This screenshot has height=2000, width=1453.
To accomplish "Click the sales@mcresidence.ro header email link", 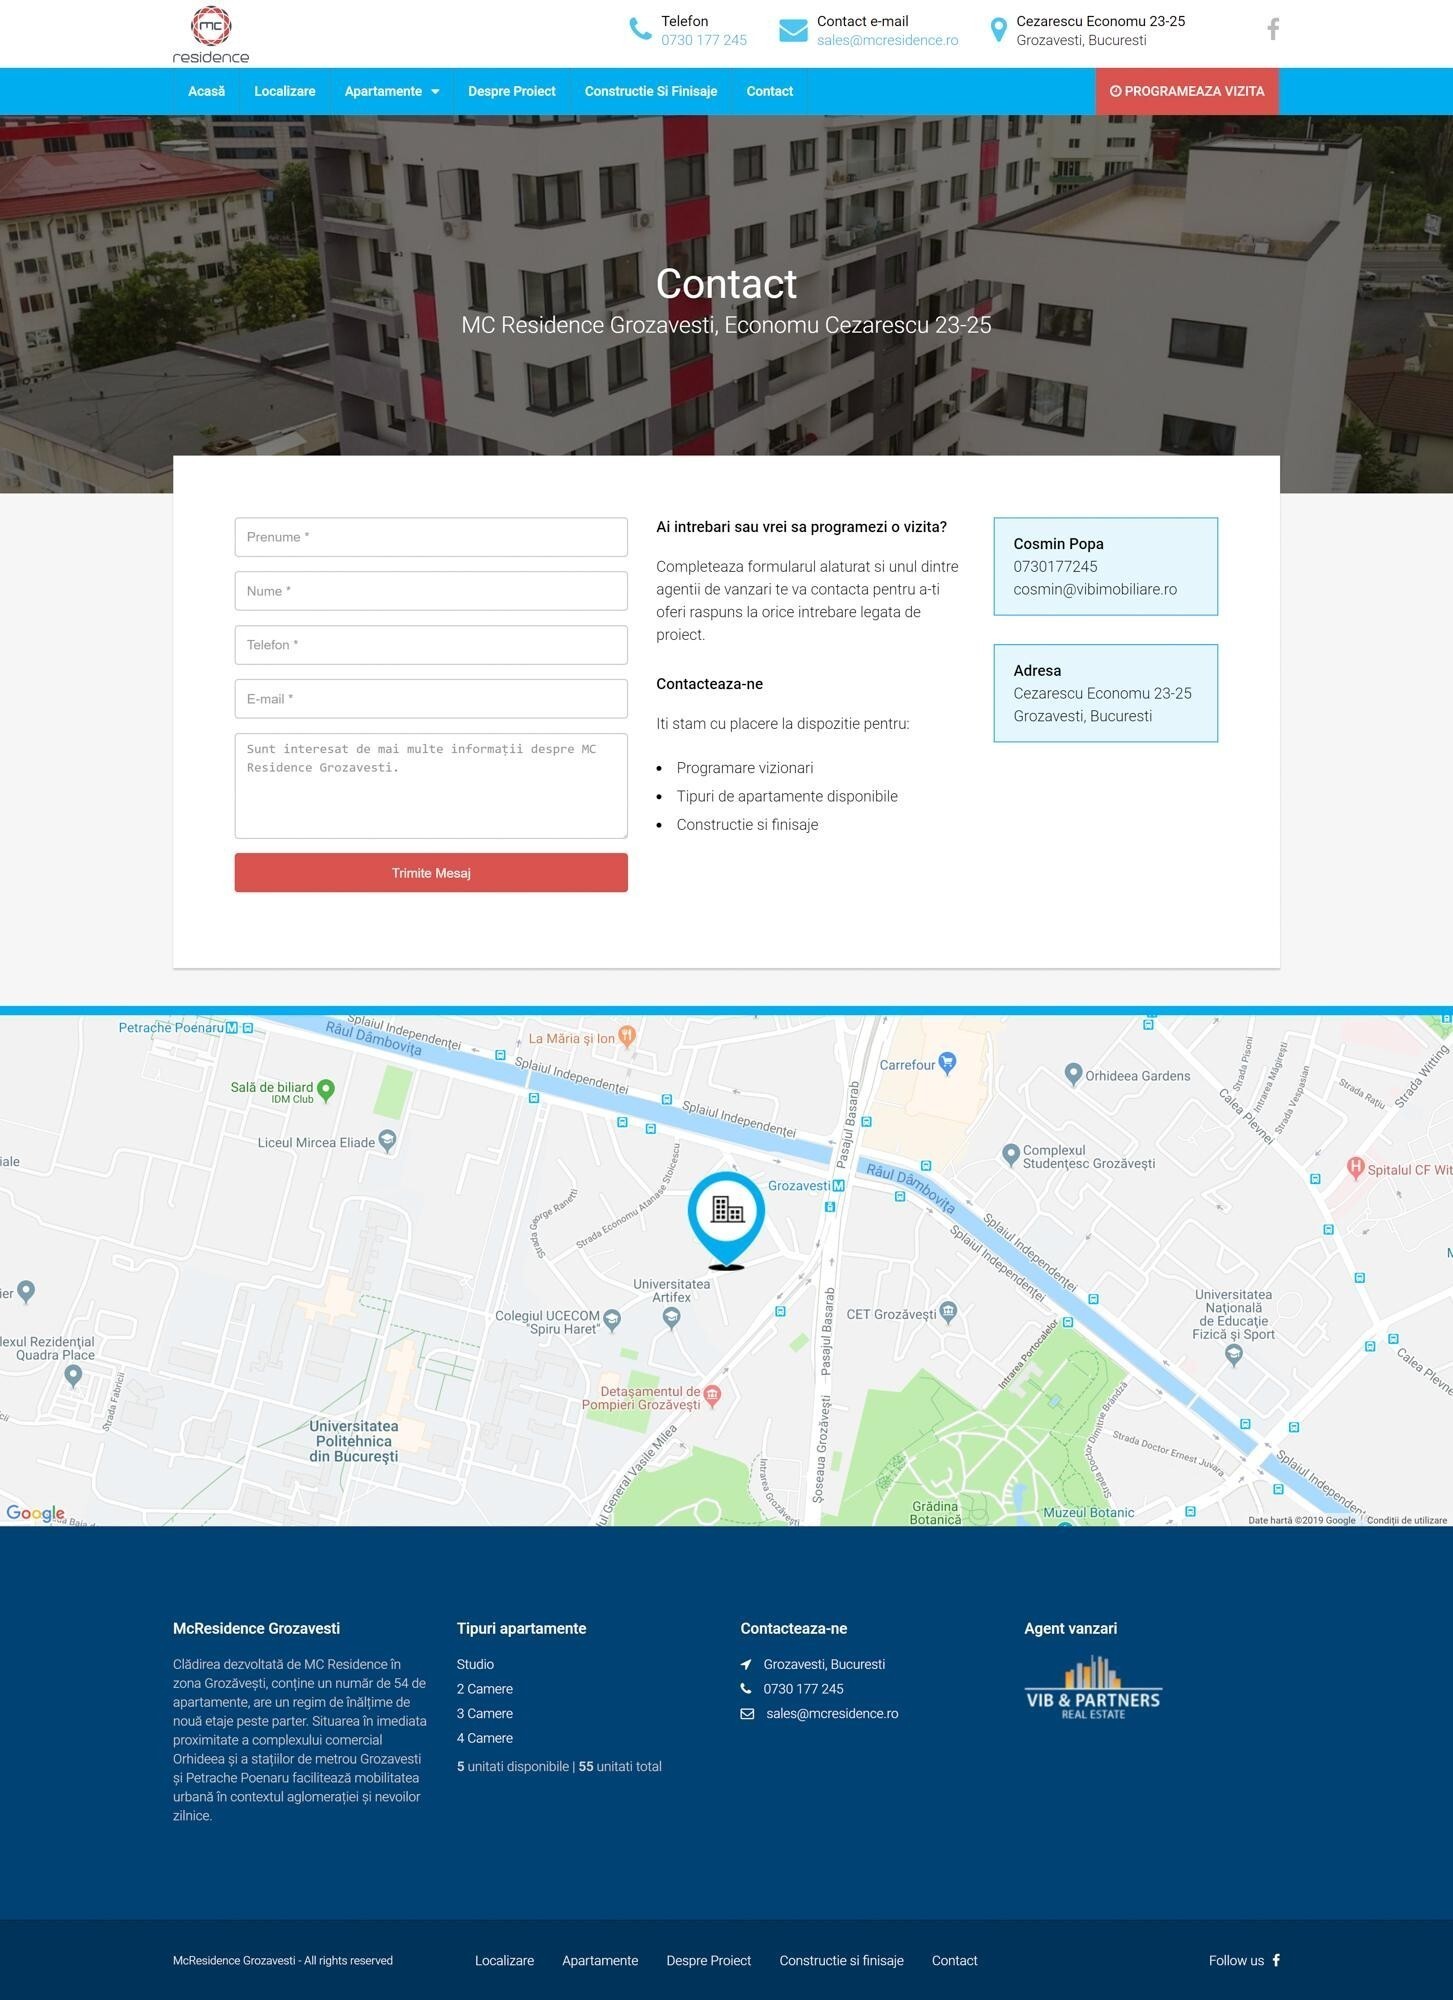I will click(x=887, y=41).
